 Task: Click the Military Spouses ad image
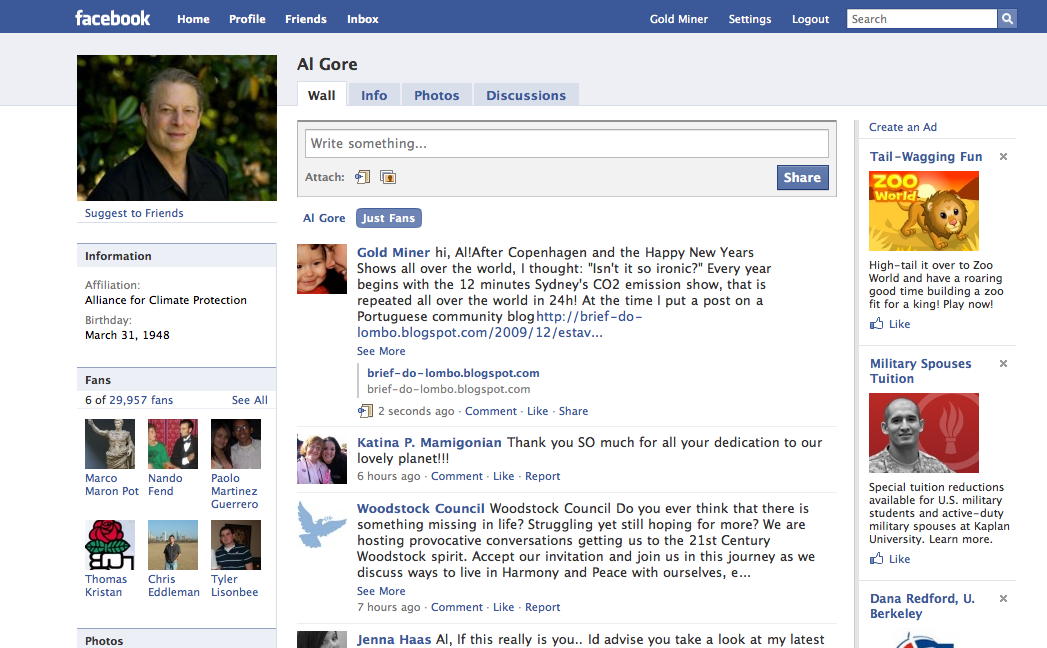pos(923,433)
